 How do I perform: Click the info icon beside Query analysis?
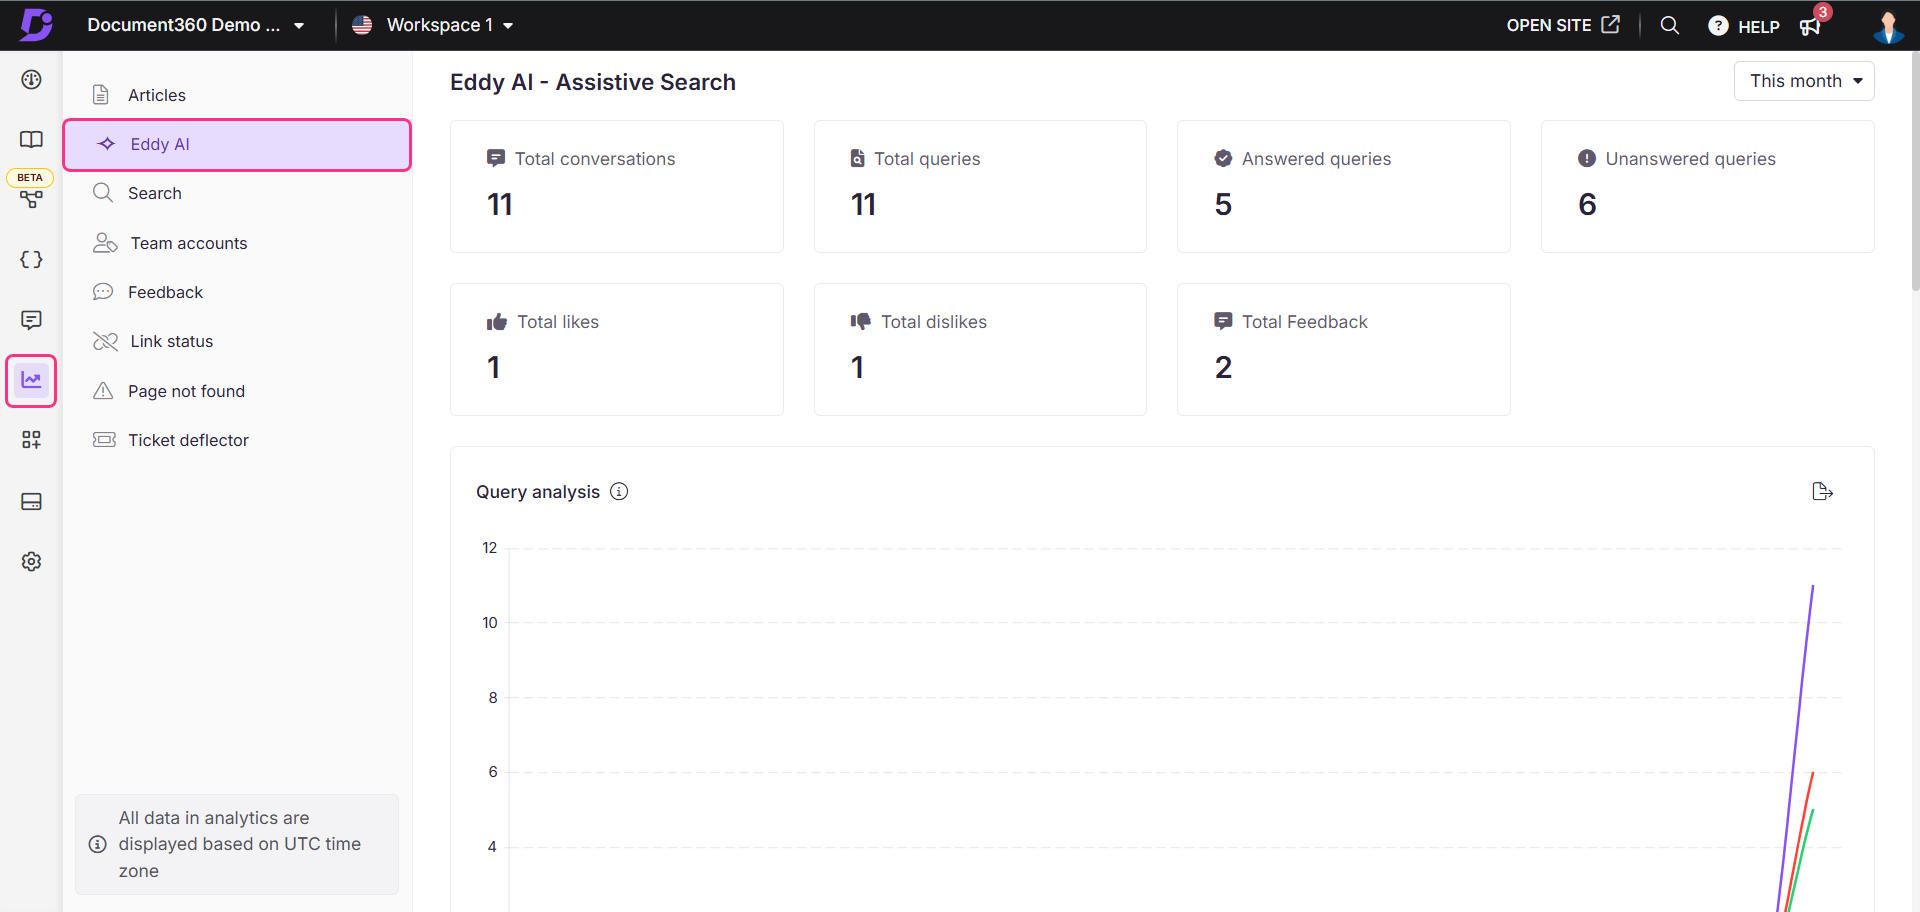pos(619,491)
